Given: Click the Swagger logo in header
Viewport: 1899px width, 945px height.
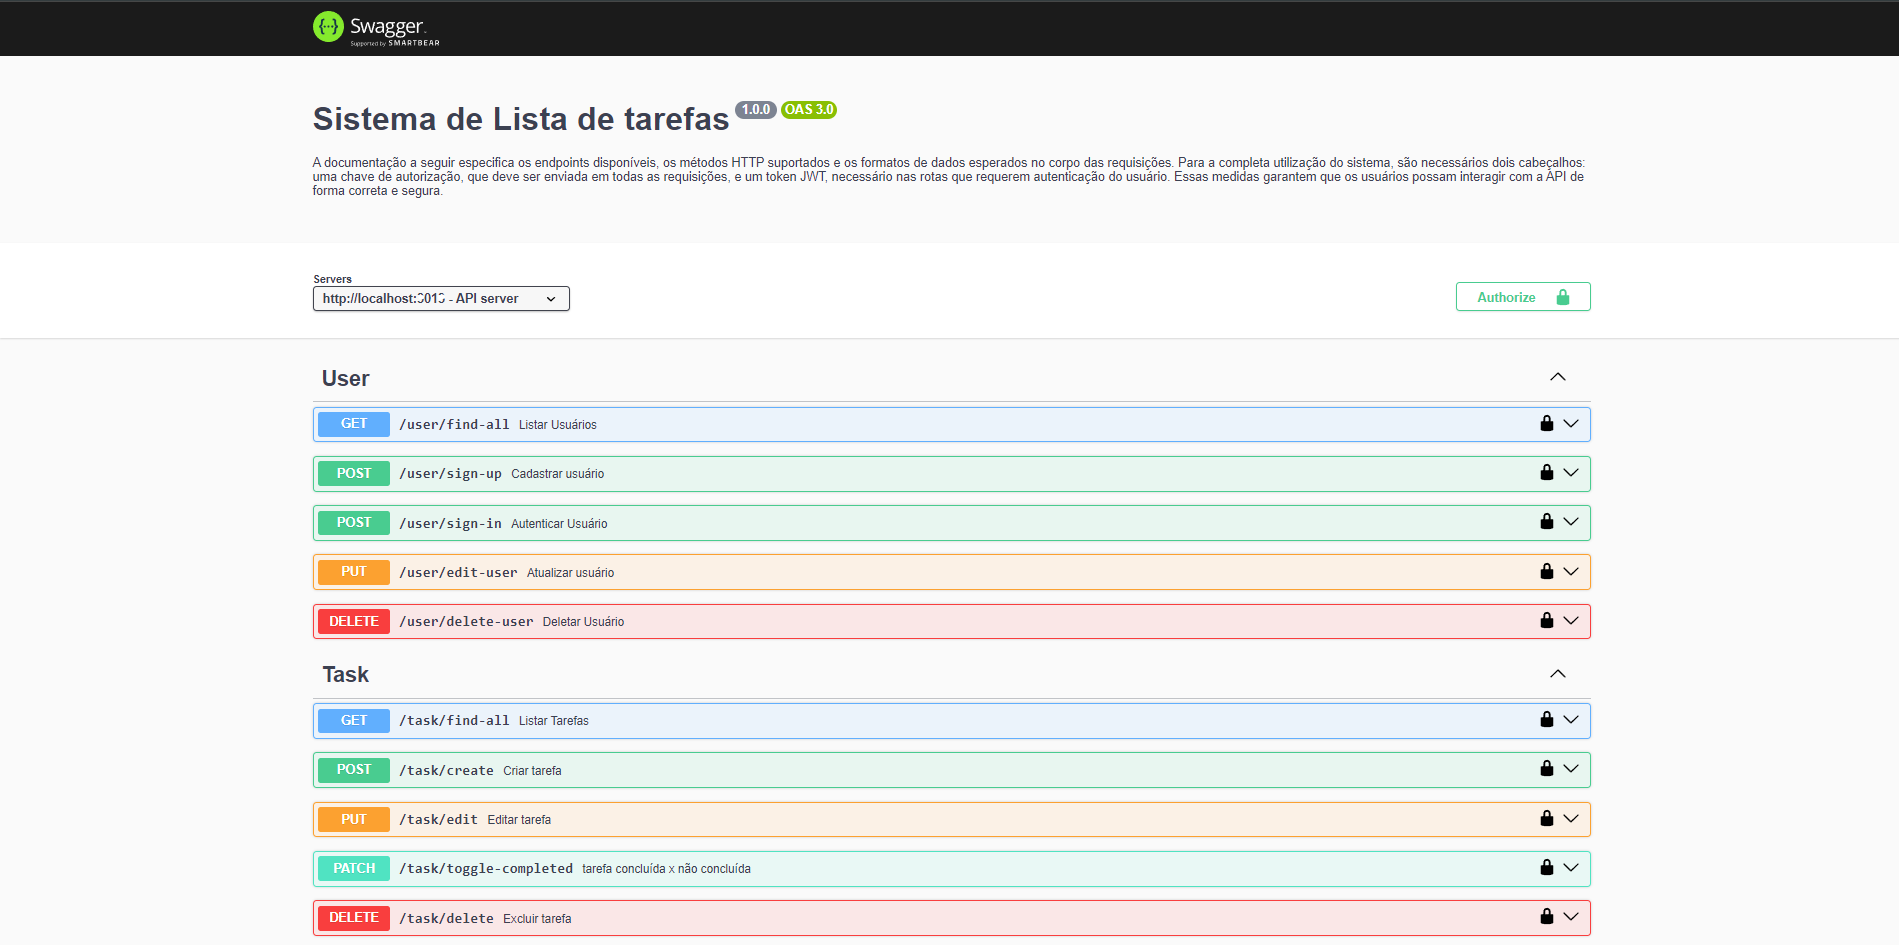Looking at the screenshot, I should (376, 28).
